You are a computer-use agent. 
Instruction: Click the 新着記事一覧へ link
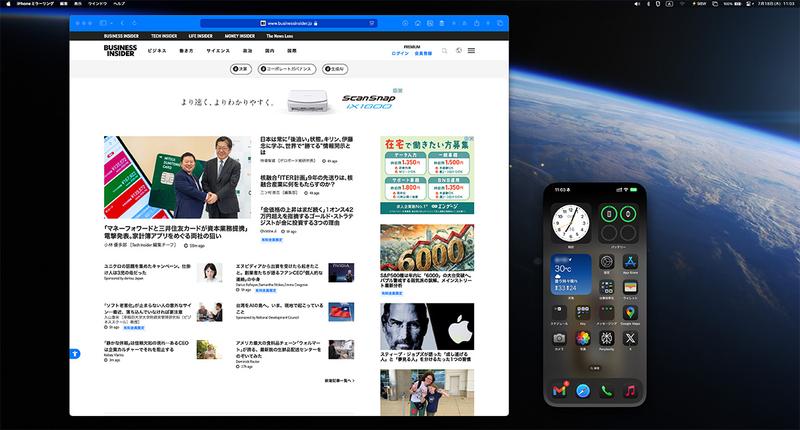click(339, 381)
